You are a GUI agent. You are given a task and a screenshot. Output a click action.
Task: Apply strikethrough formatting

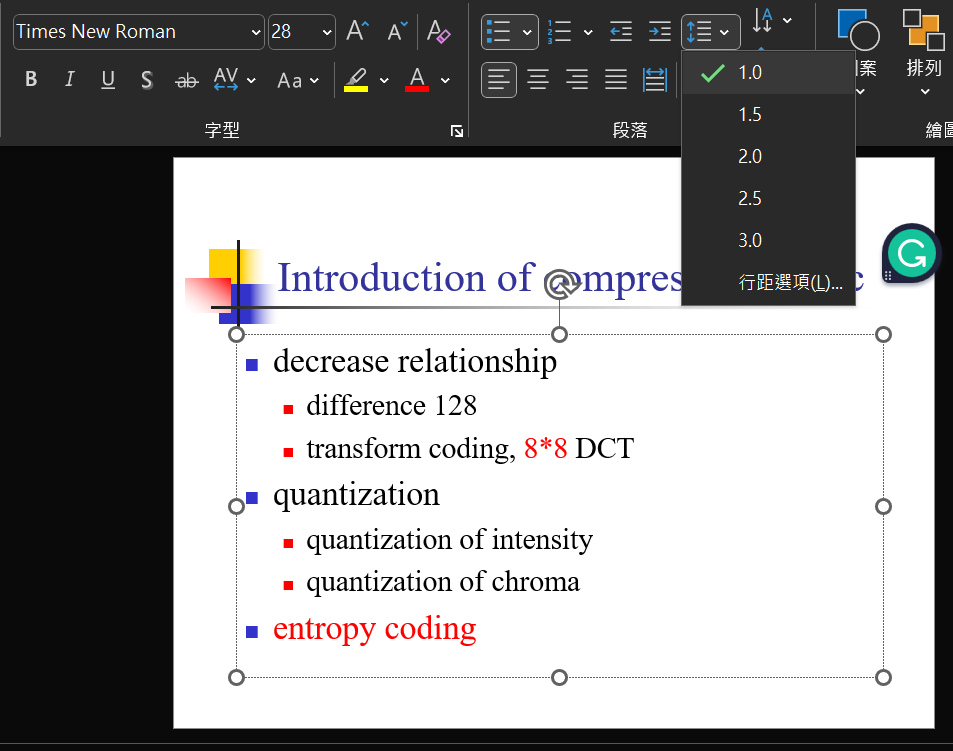[186, 80]
